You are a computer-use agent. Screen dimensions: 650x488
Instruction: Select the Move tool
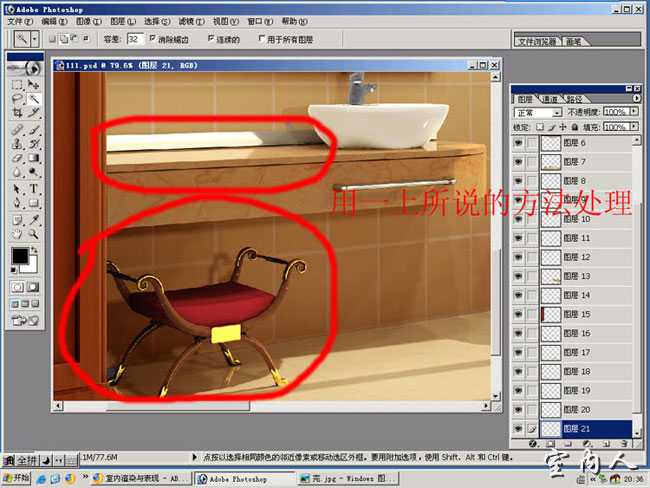[x=33, y=85]
